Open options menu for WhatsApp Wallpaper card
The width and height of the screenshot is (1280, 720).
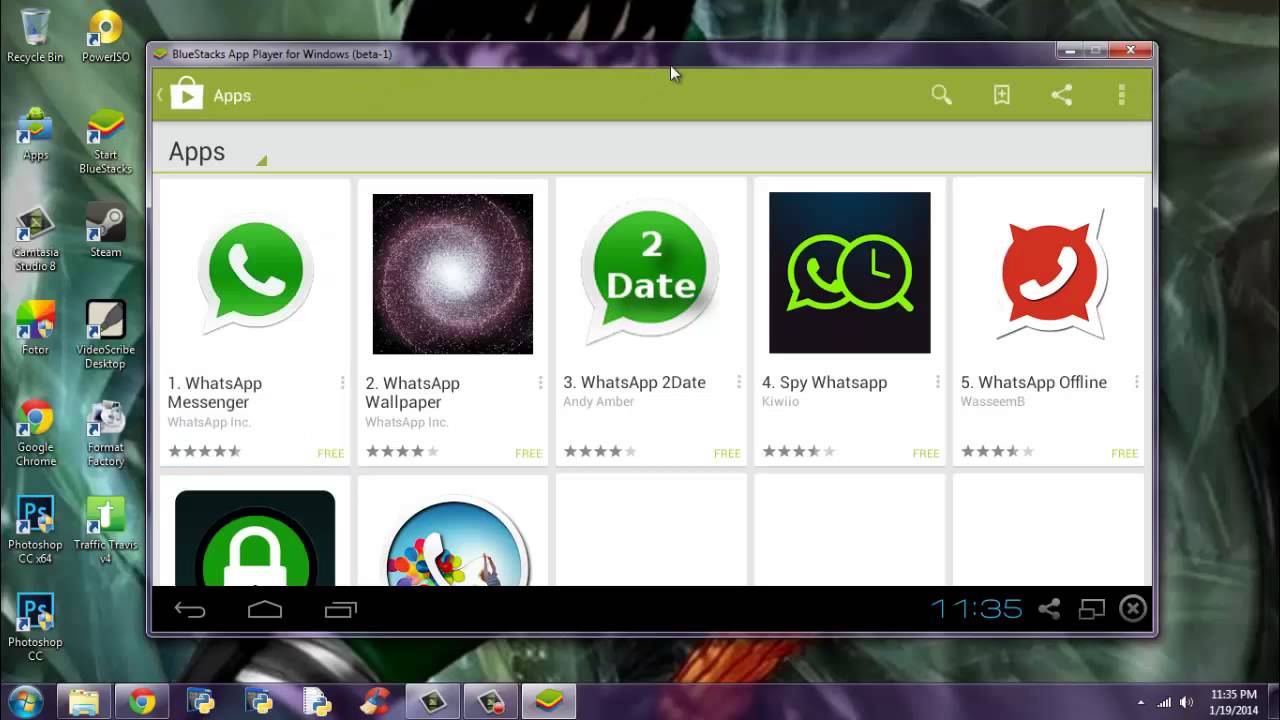pos(540,383)
